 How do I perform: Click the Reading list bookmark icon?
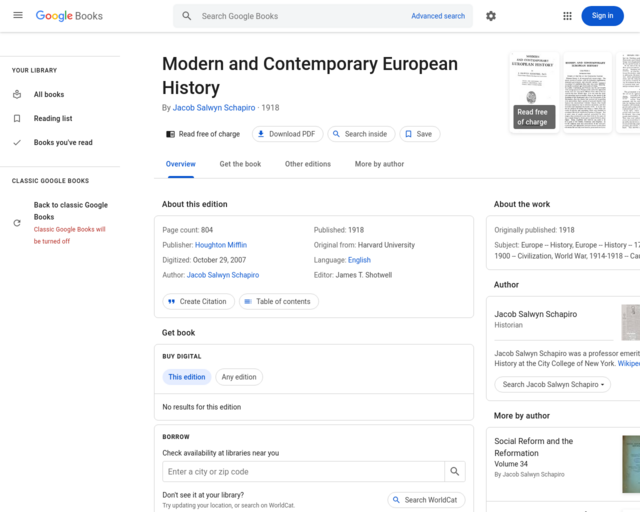point(17,118)
